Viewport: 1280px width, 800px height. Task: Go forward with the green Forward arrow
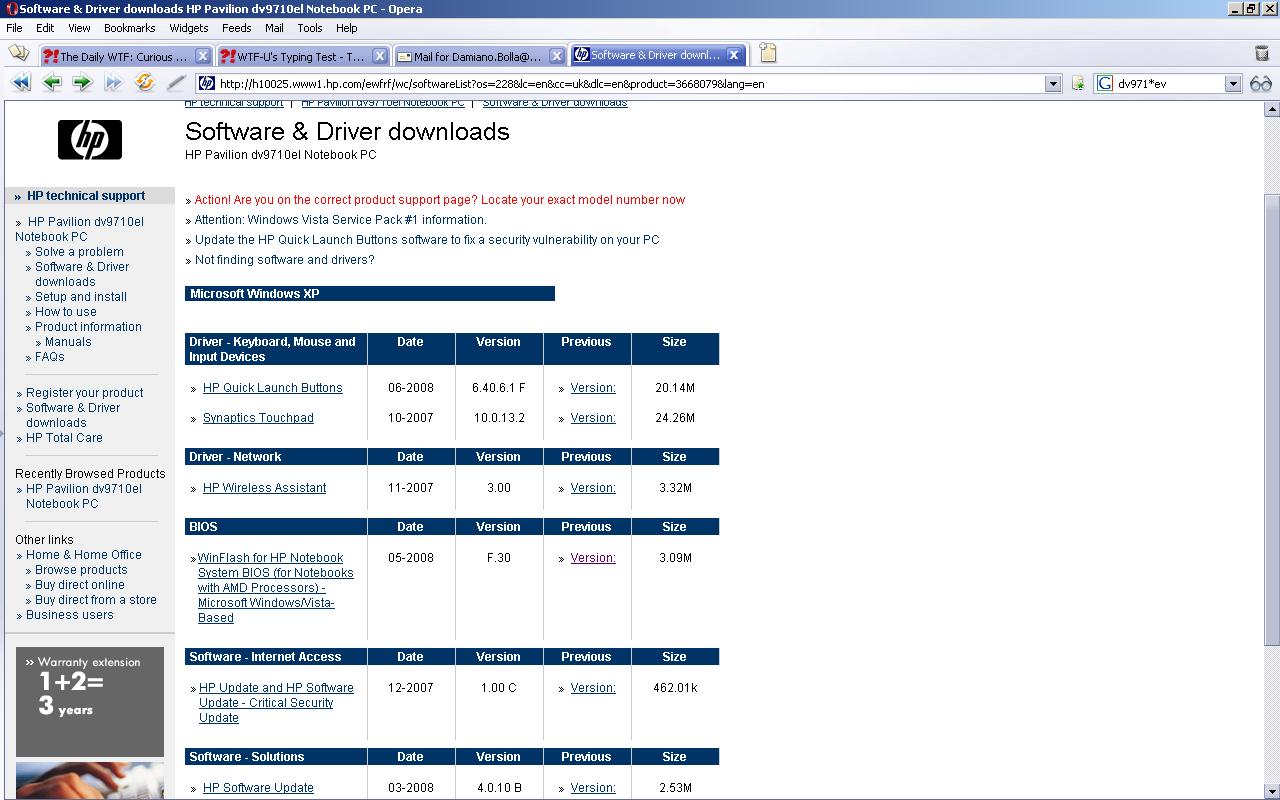[83, 83]
